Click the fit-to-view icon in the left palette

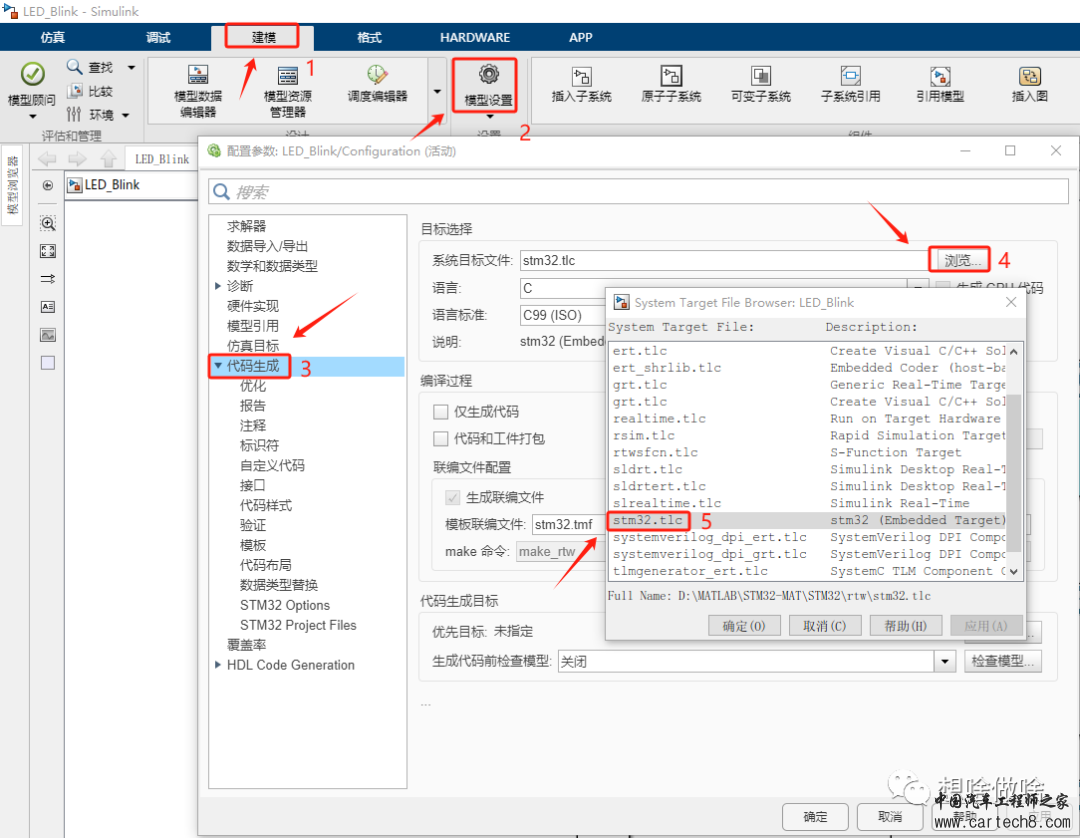click(48, 251)
